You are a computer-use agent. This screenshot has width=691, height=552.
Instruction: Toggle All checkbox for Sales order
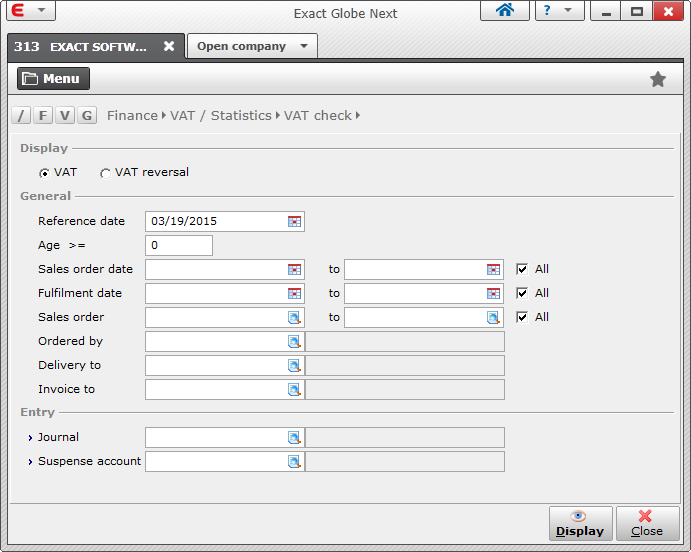pos(522,317)
